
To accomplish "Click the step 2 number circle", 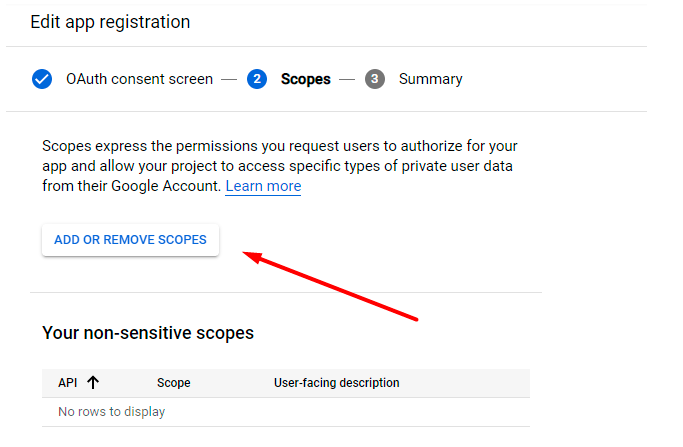I will click(257, 79).
